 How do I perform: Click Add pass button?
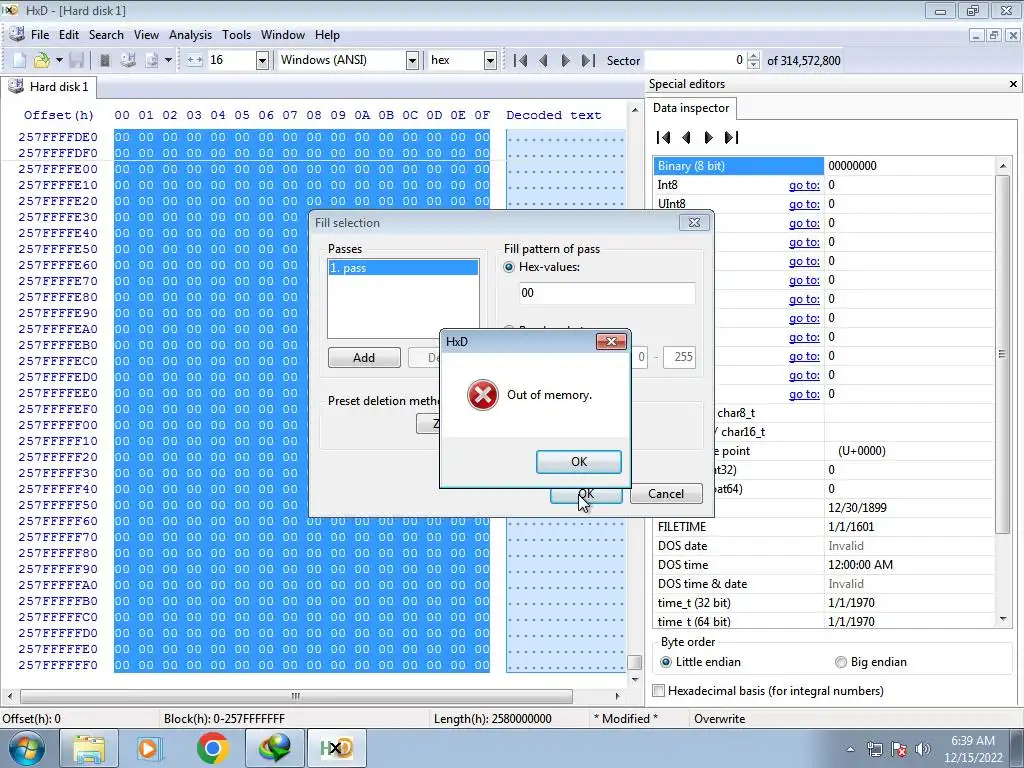coord(364,358)
